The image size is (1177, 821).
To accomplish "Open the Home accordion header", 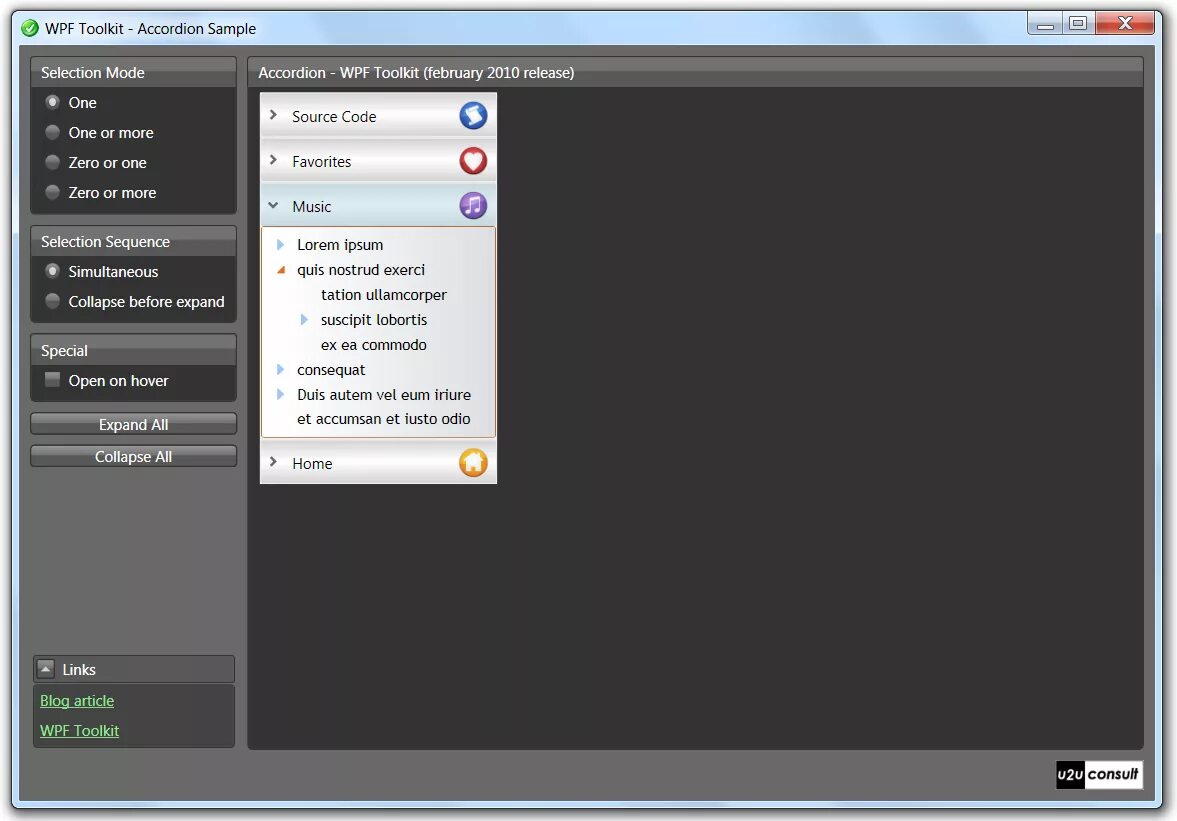I will 378,462.
